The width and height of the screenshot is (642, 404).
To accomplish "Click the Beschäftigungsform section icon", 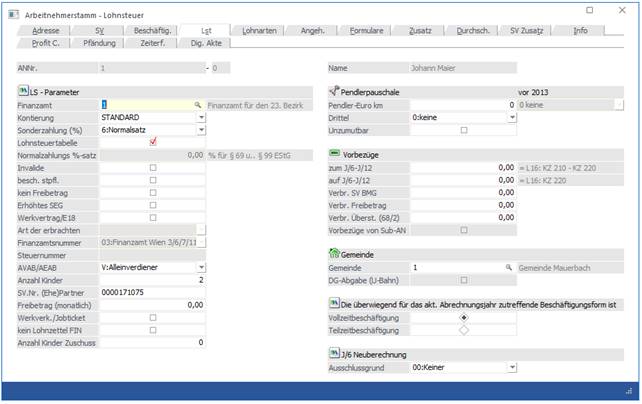I will coord(335,303).
